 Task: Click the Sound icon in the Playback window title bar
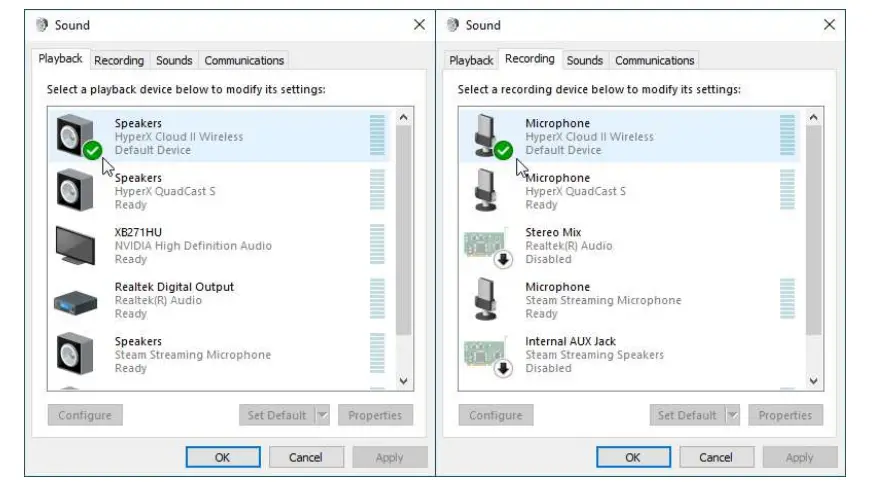pos(41,25)
